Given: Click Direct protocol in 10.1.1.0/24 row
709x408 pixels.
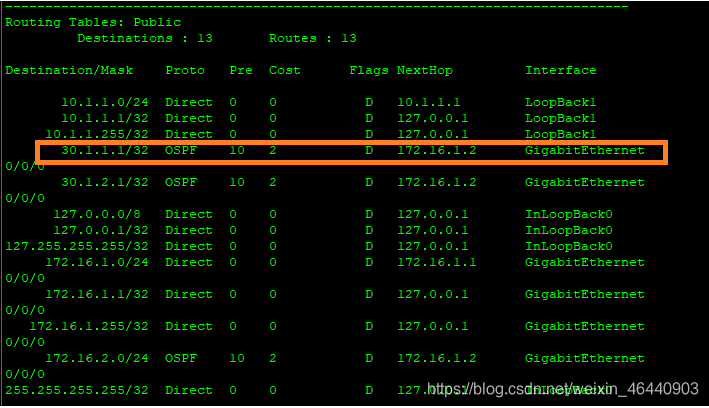Looking at the screenshot, I should pos(189,102).
